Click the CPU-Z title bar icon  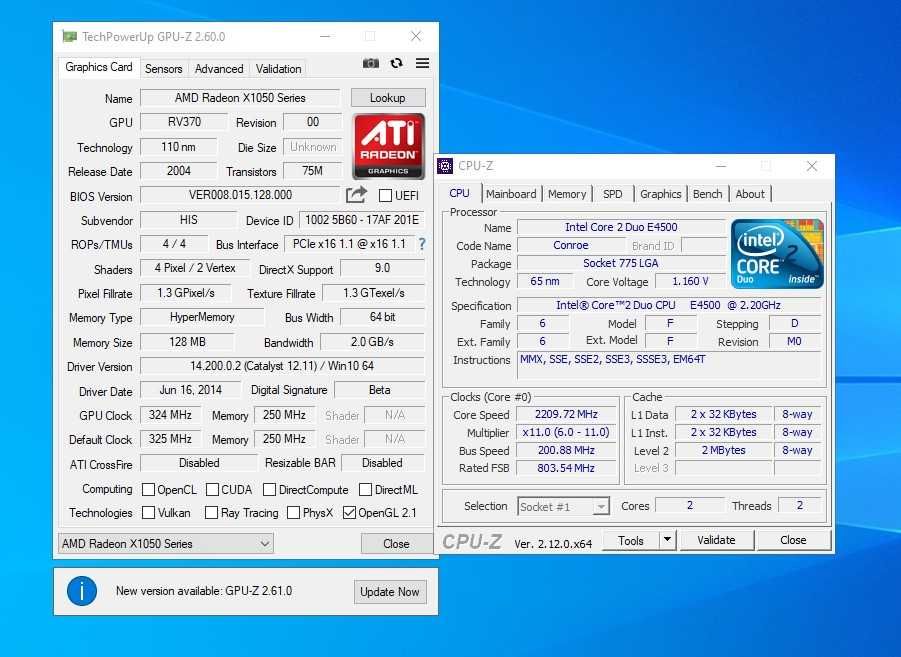coord(445,166)
